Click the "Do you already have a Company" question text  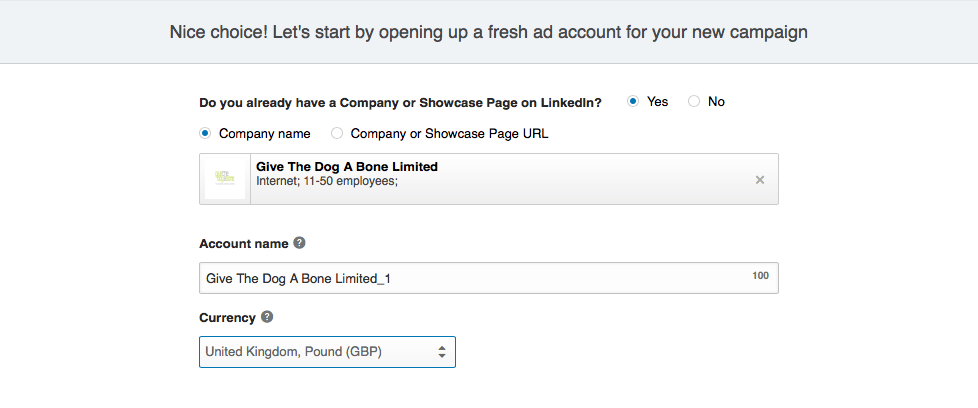400,103
